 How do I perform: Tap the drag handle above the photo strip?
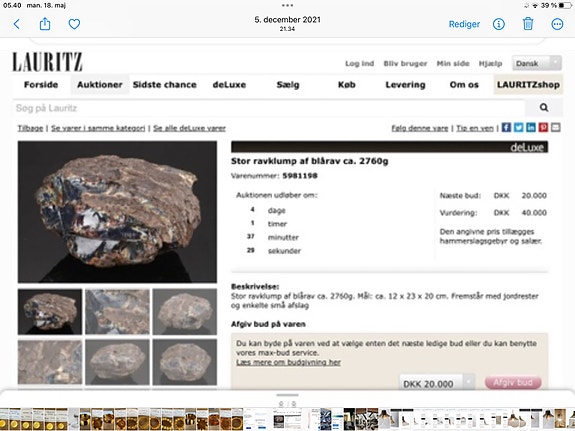coord(288,395)
